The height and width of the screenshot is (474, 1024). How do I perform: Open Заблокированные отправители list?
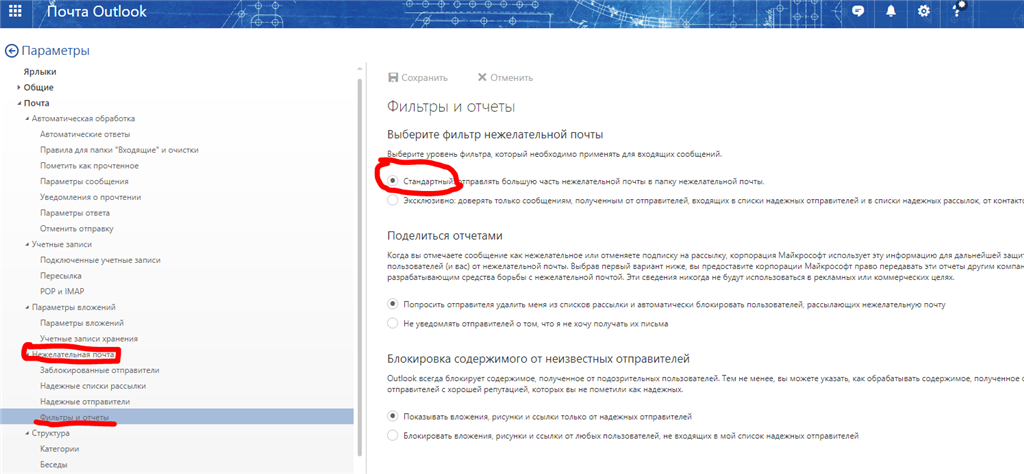click(99, 370)
